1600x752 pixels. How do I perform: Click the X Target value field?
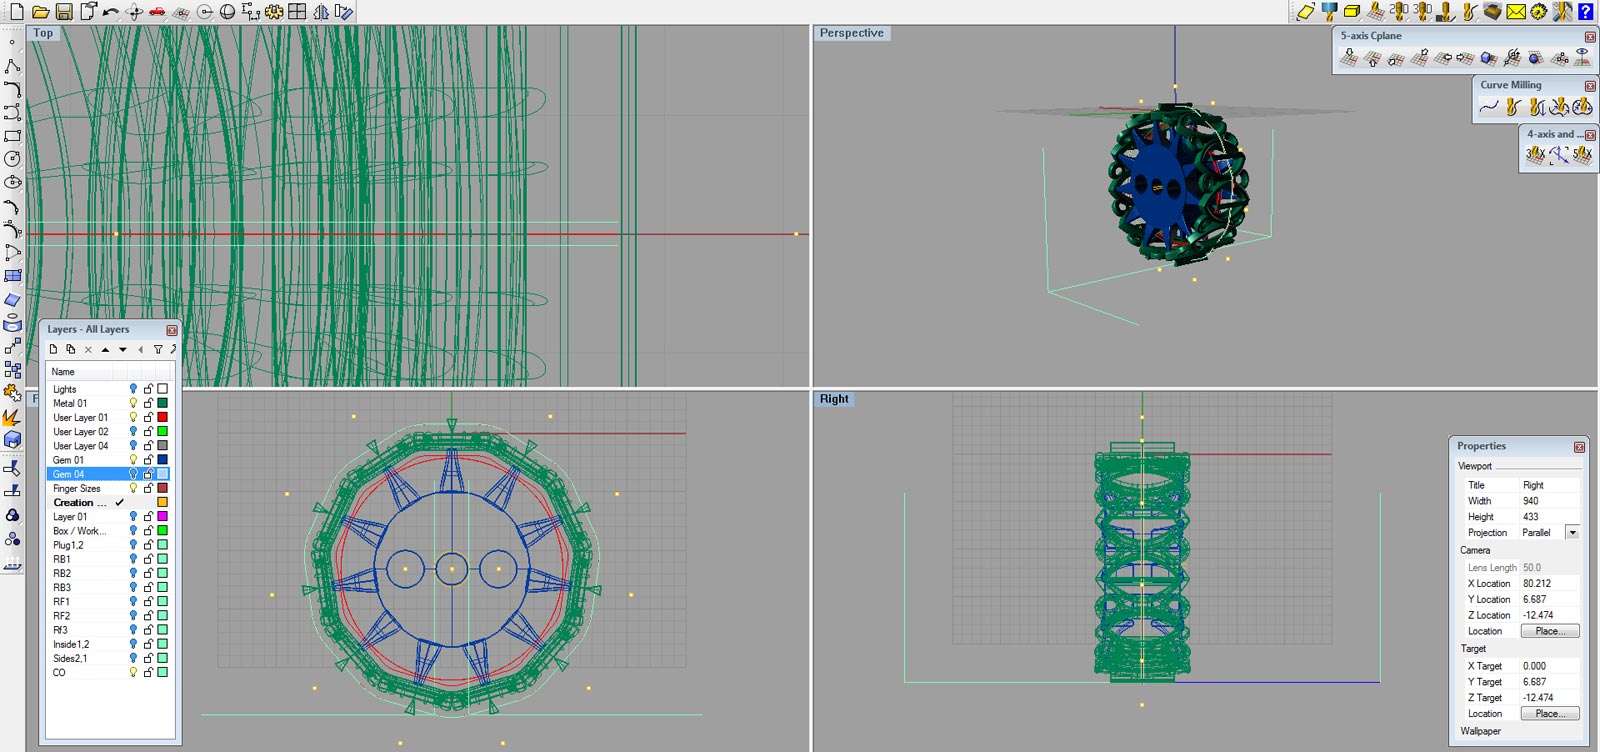click(1548, 666)
